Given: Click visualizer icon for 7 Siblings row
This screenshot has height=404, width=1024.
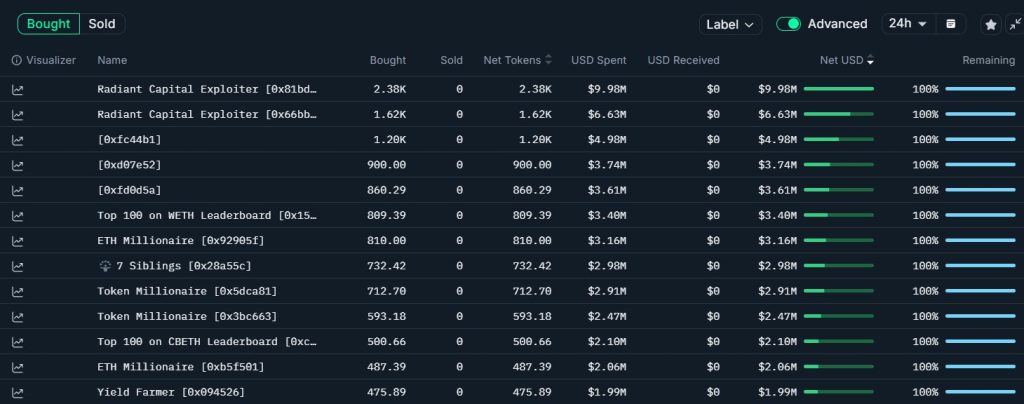Looking at the screenshot, I should click(17, 266).
